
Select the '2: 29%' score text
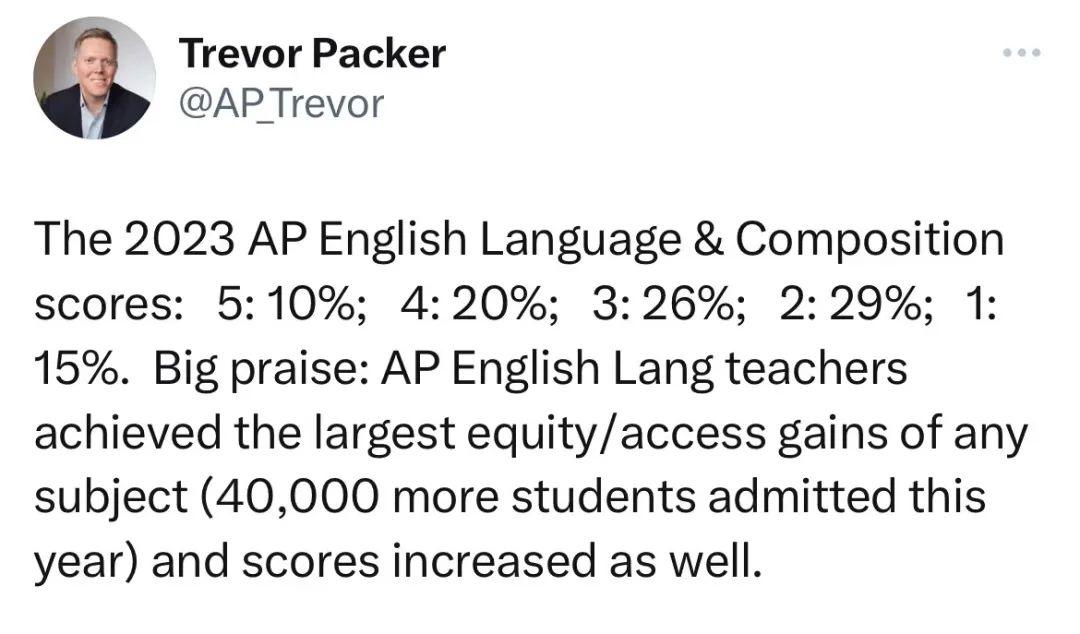point(857,303)
